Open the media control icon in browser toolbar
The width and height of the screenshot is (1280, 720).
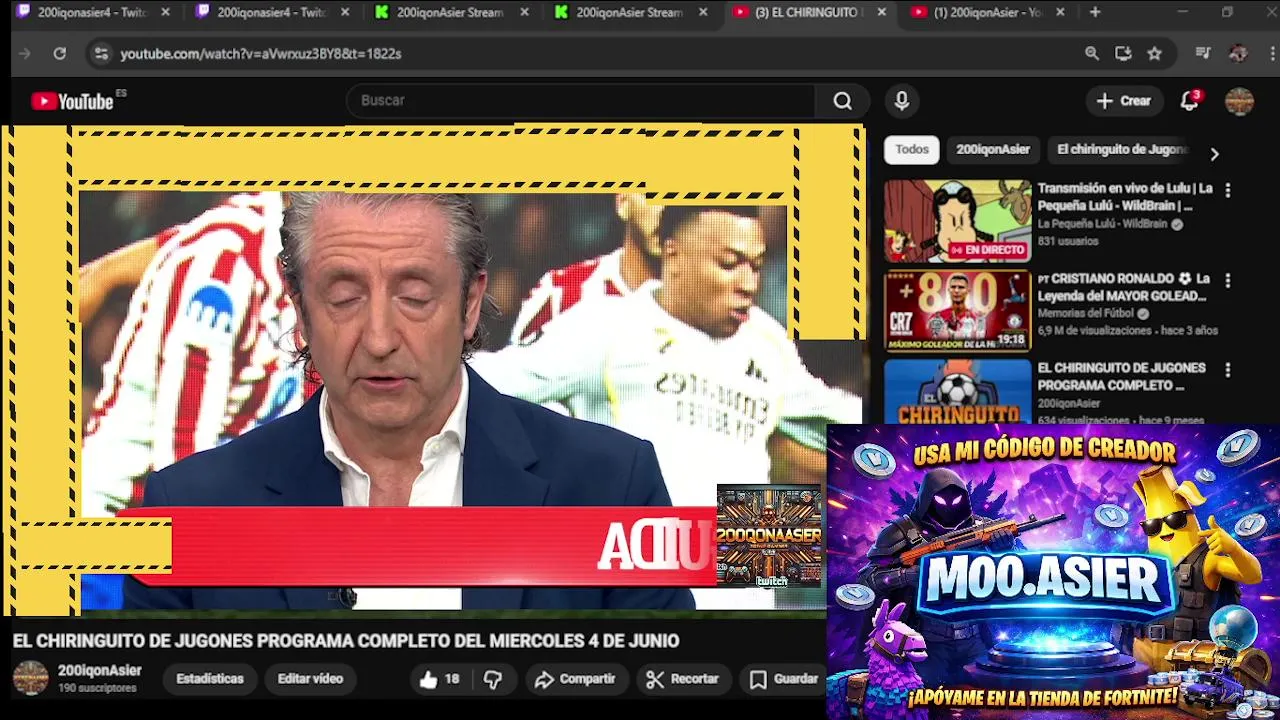(1204, 54)
